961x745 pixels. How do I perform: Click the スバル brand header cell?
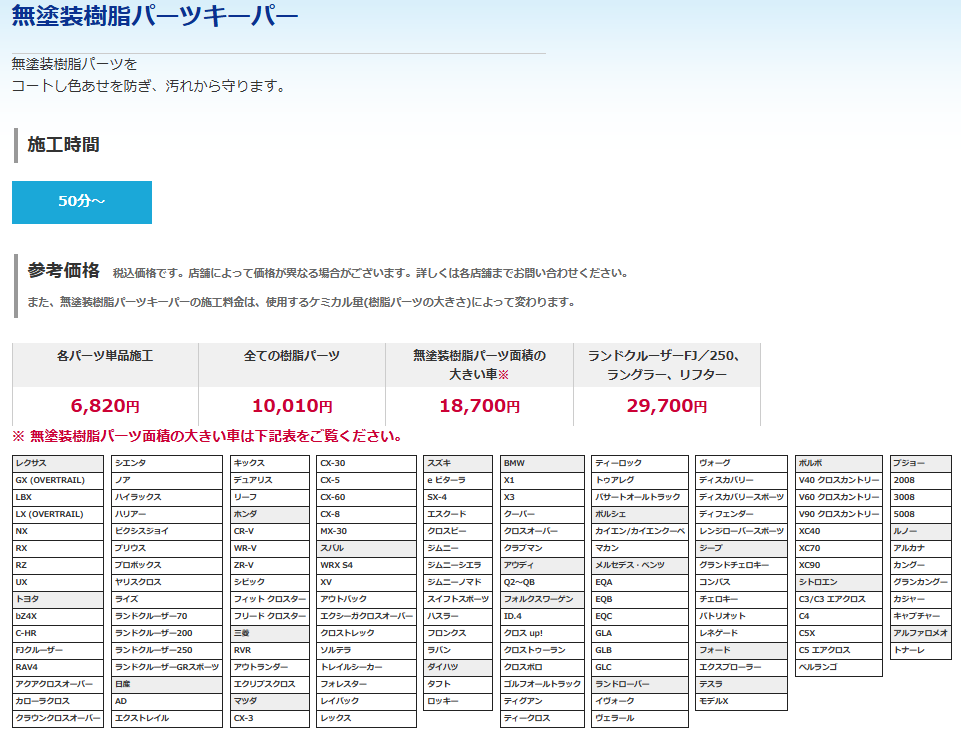(367, 548)
